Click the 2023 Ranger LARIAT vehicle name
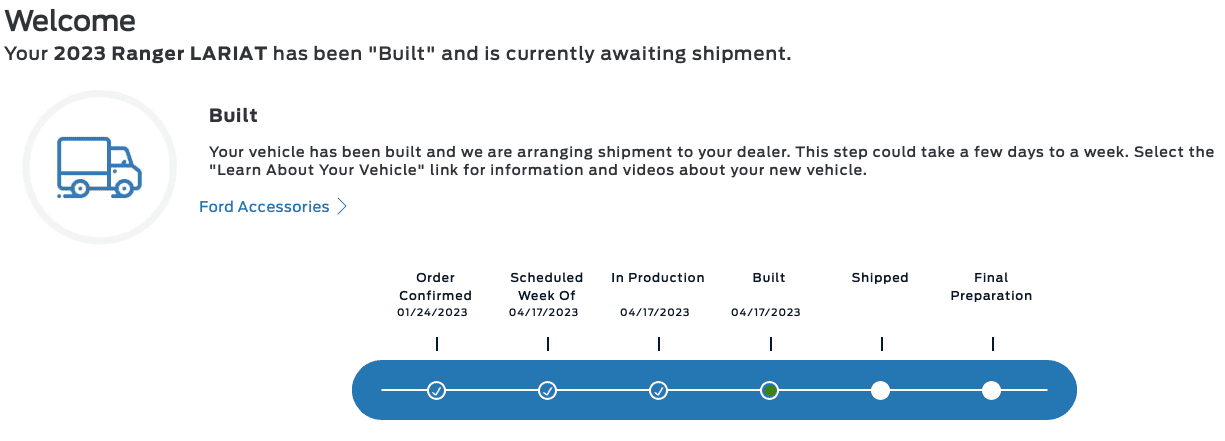This screenshot has width=1225, height=441. (161, 53)
